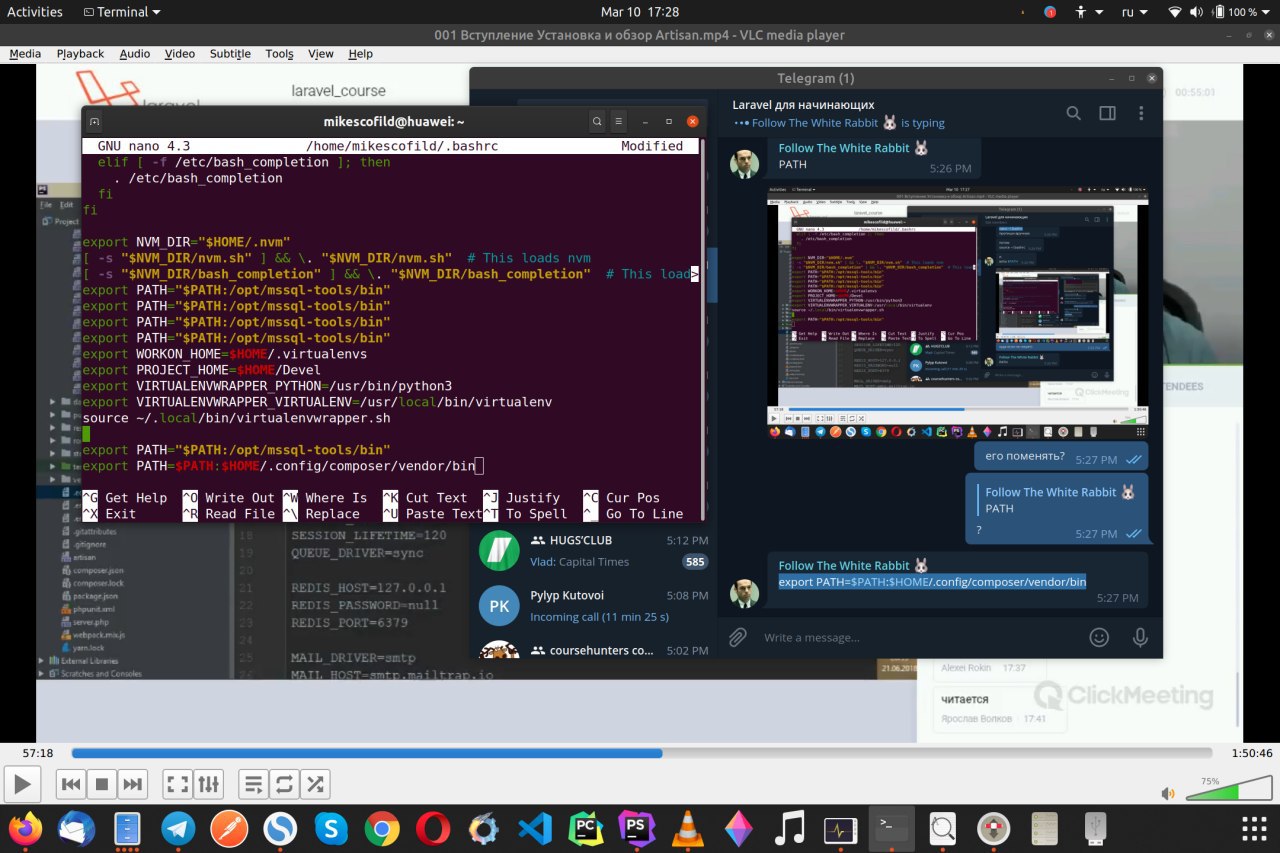Click the Telegram voice message microphone
The width and height of the screenshot is (1280, 853).
pos(1139,637)
